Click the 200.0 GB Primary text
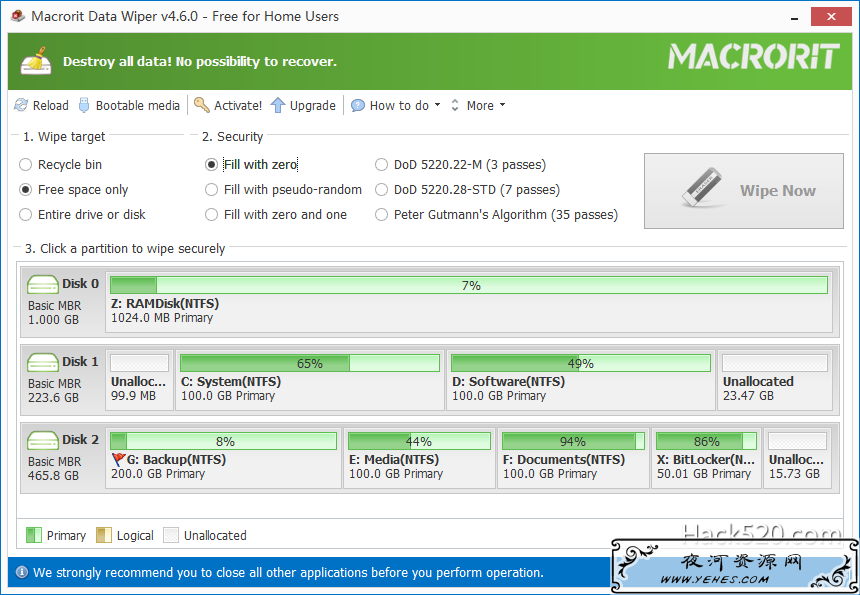This screenshot has width=860, height=595. click(x=158, y=474)
